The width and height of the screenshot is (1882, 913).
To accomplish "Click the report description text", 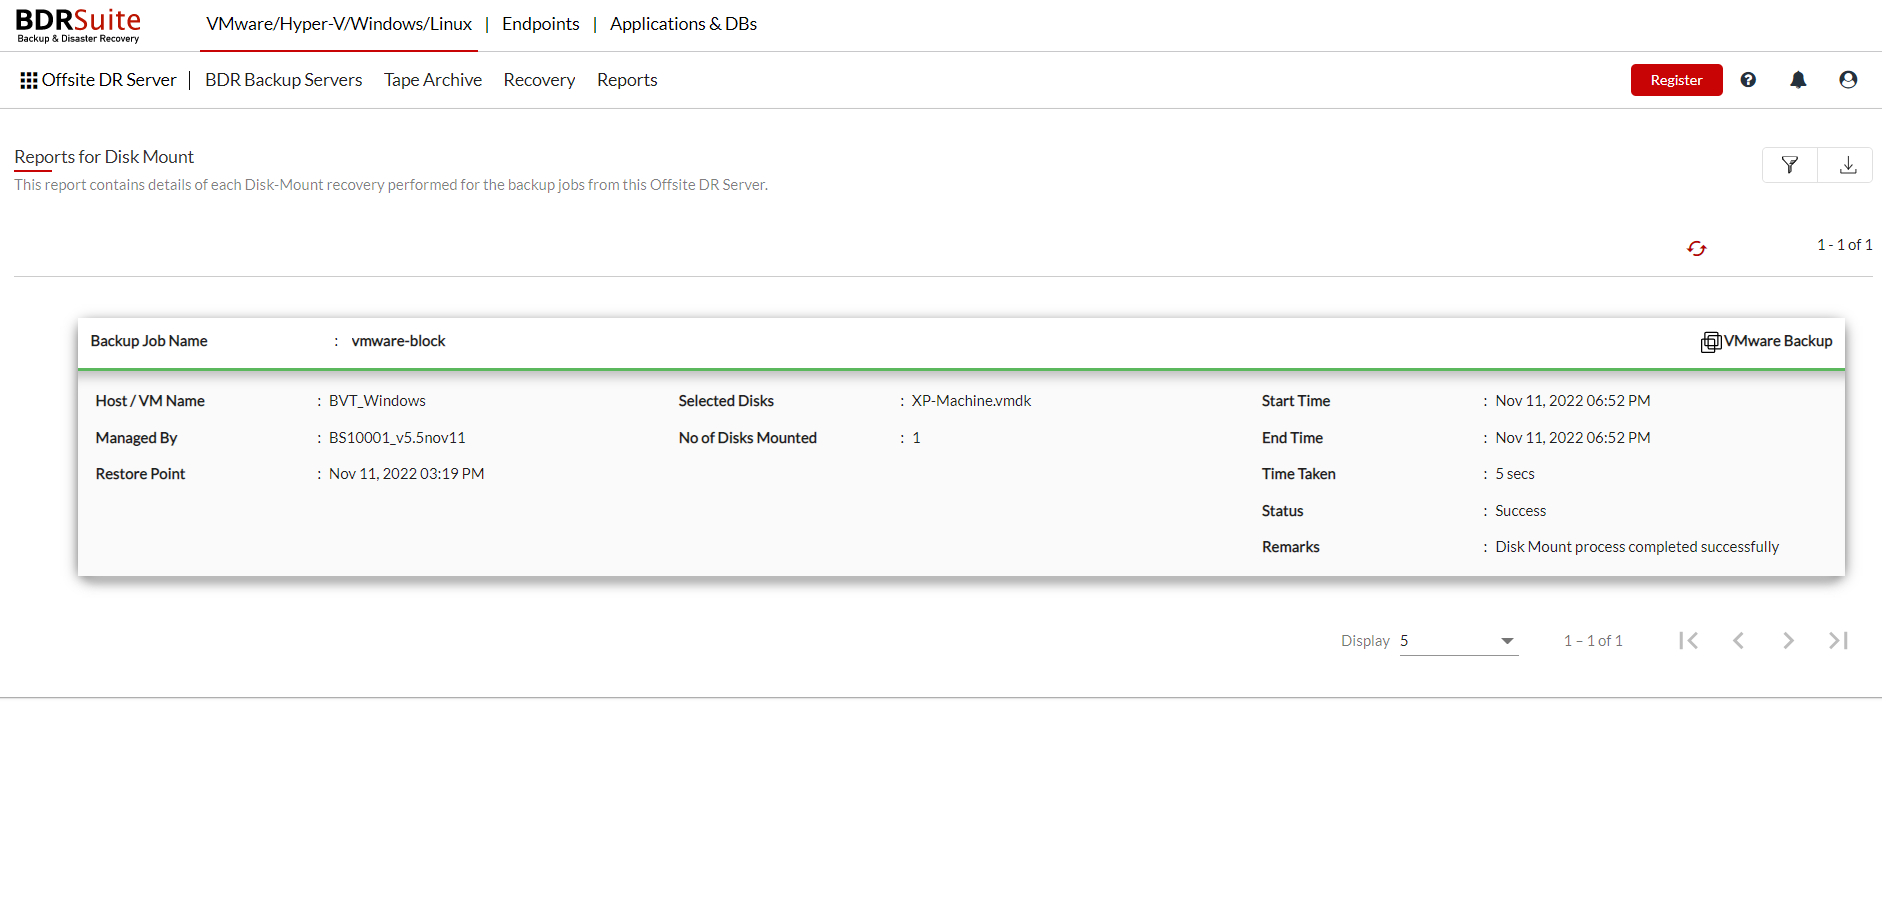I will (391, 185).
